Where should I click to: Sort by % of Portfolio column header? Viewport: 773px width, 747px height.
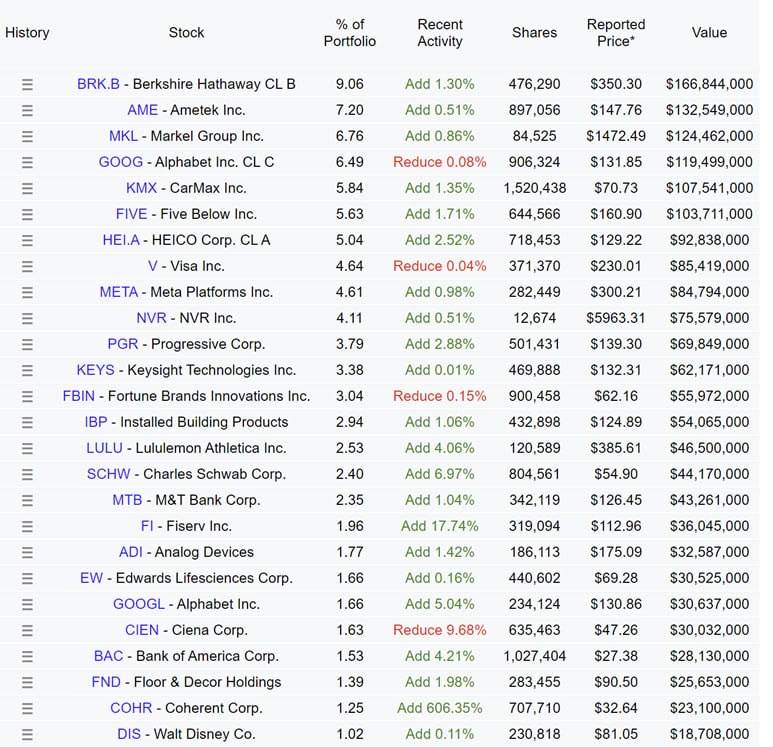tap(350, 33)
